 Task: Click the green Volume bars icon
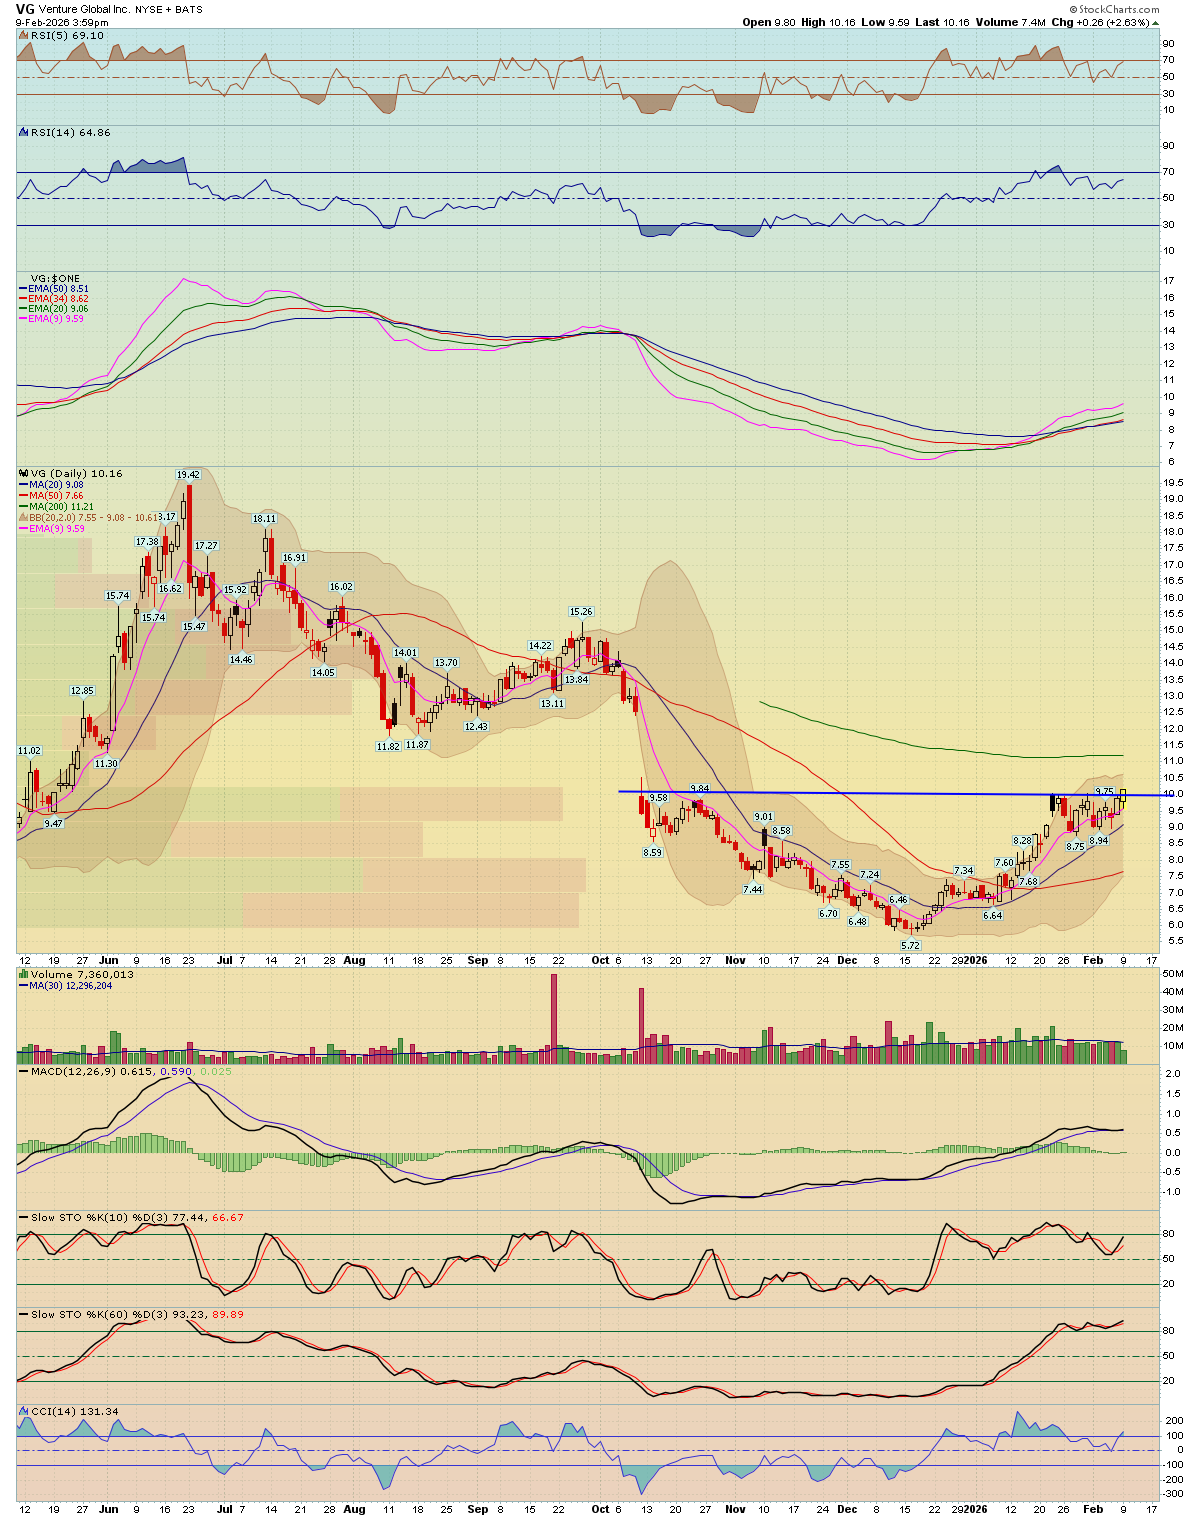(x=23, y=974)
